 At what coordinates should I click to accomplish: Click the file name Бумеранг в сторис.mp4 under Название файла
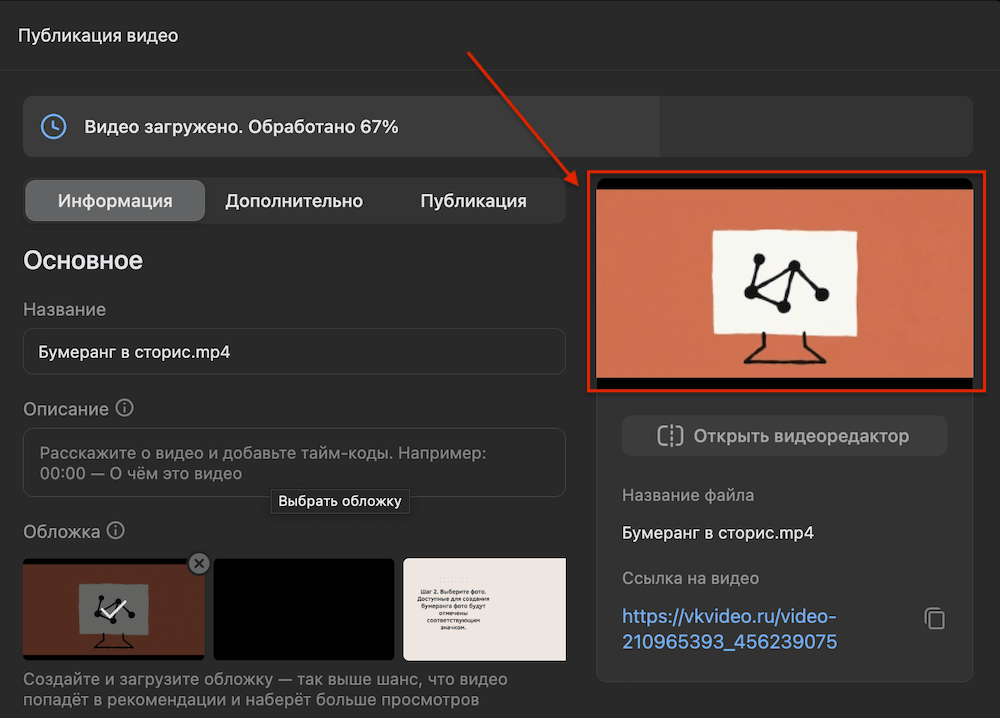click(x=717, y=533)
